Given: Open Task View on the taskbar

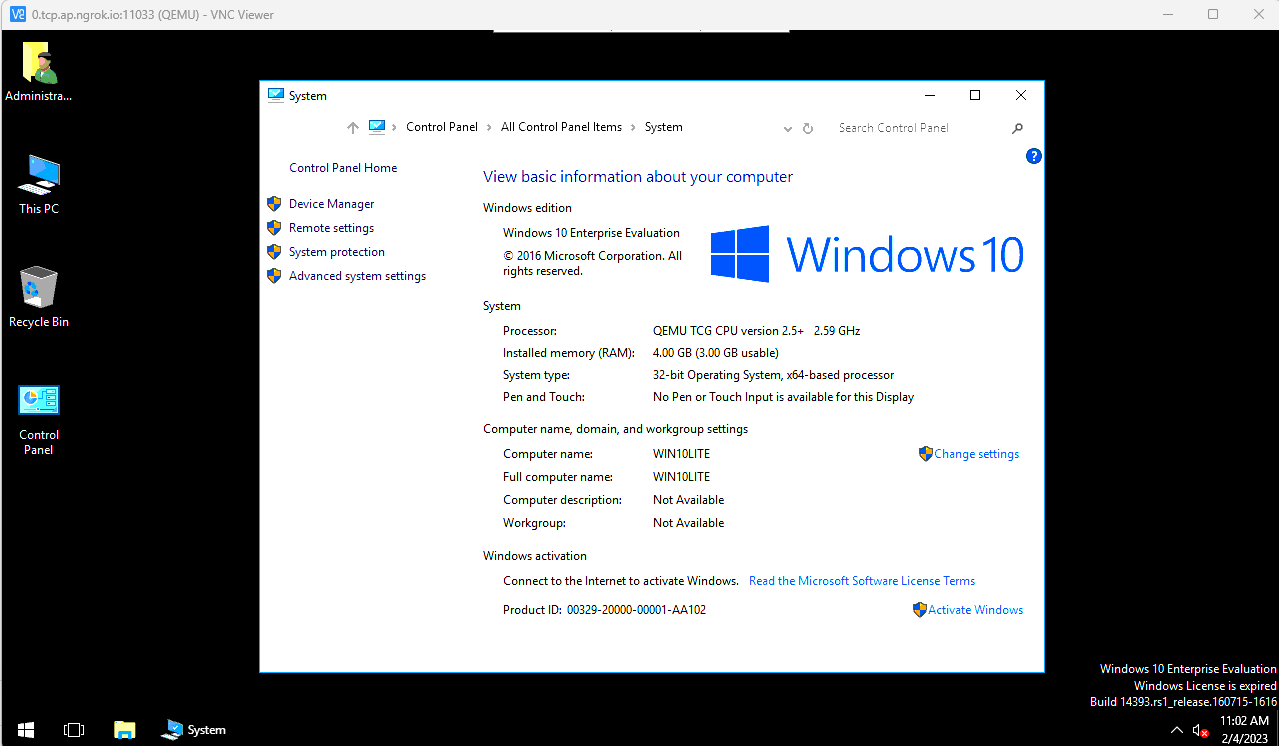Looking at the screenshot, I should [x=74, y=730].
